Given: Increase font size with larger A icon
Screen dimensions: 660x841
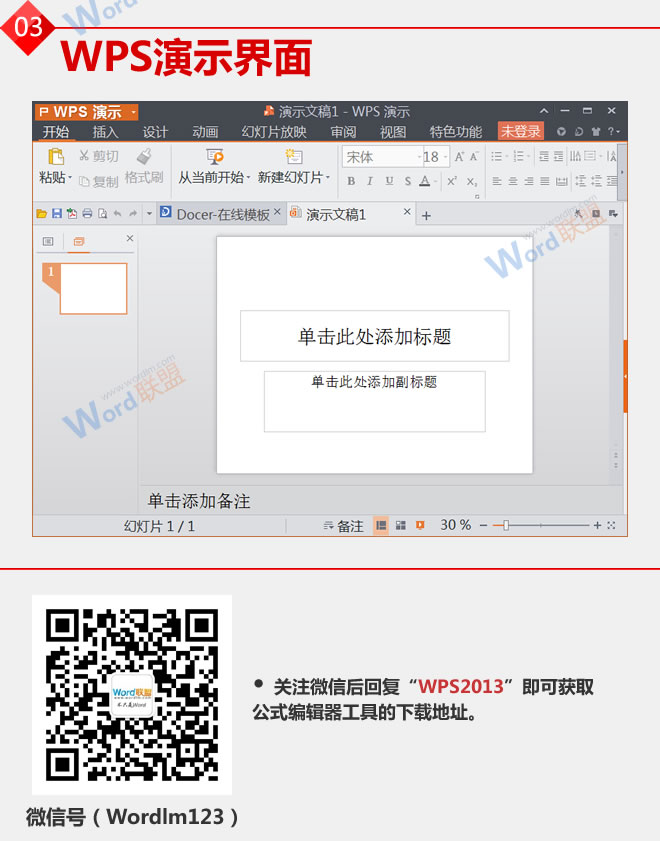Looking at the screenshot, I should click(x=459, y=157).
